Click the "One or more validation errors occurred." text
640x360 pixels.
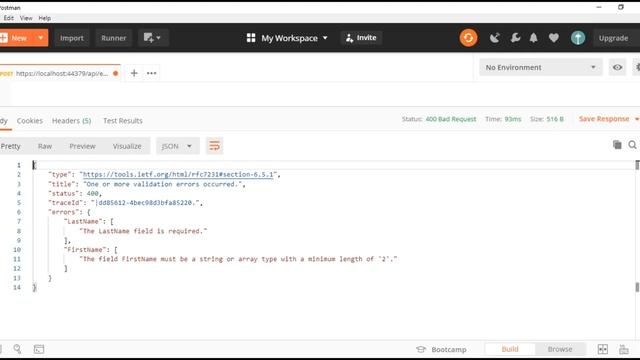pos(162,184)
